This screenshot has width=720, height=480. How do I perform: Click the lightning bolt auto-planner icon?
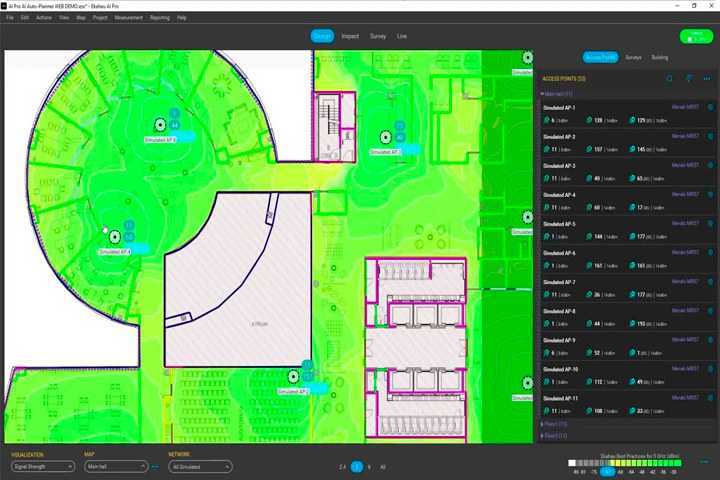pyautogui.click(x=688, y=79)
